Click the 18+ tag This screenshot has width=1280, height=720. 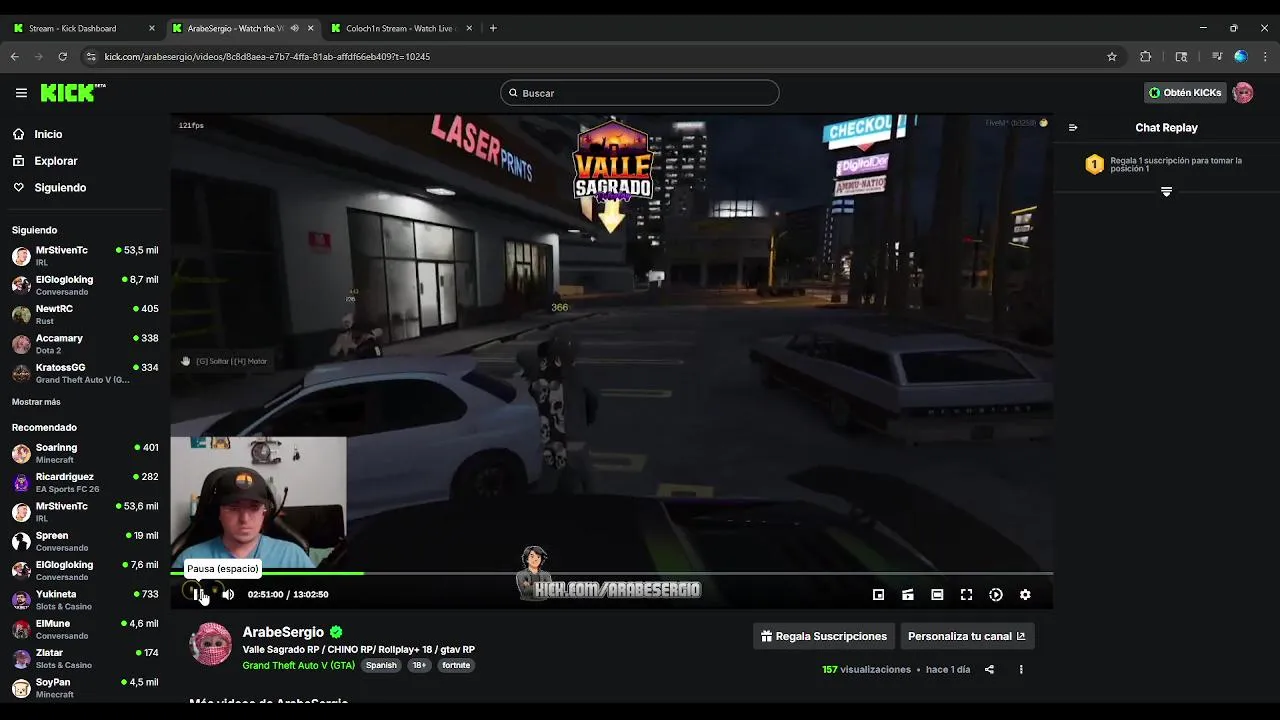pos(419,665)
